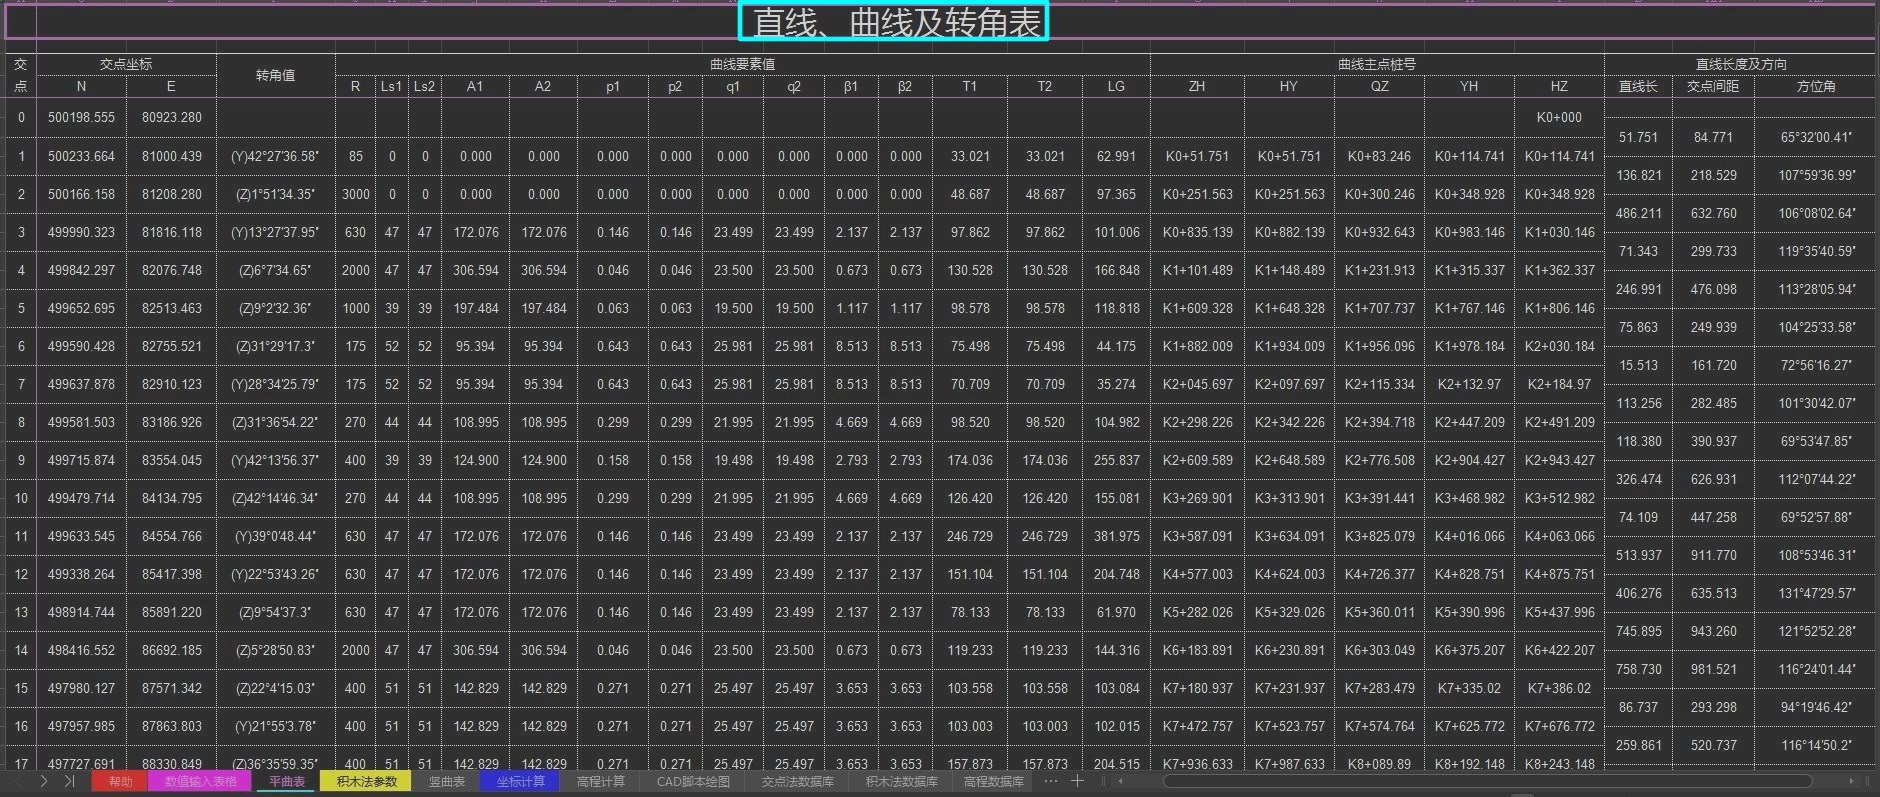Open the 帮助 sheet tab
Screen dimensions: 1880x797
(x=120, y=782)
